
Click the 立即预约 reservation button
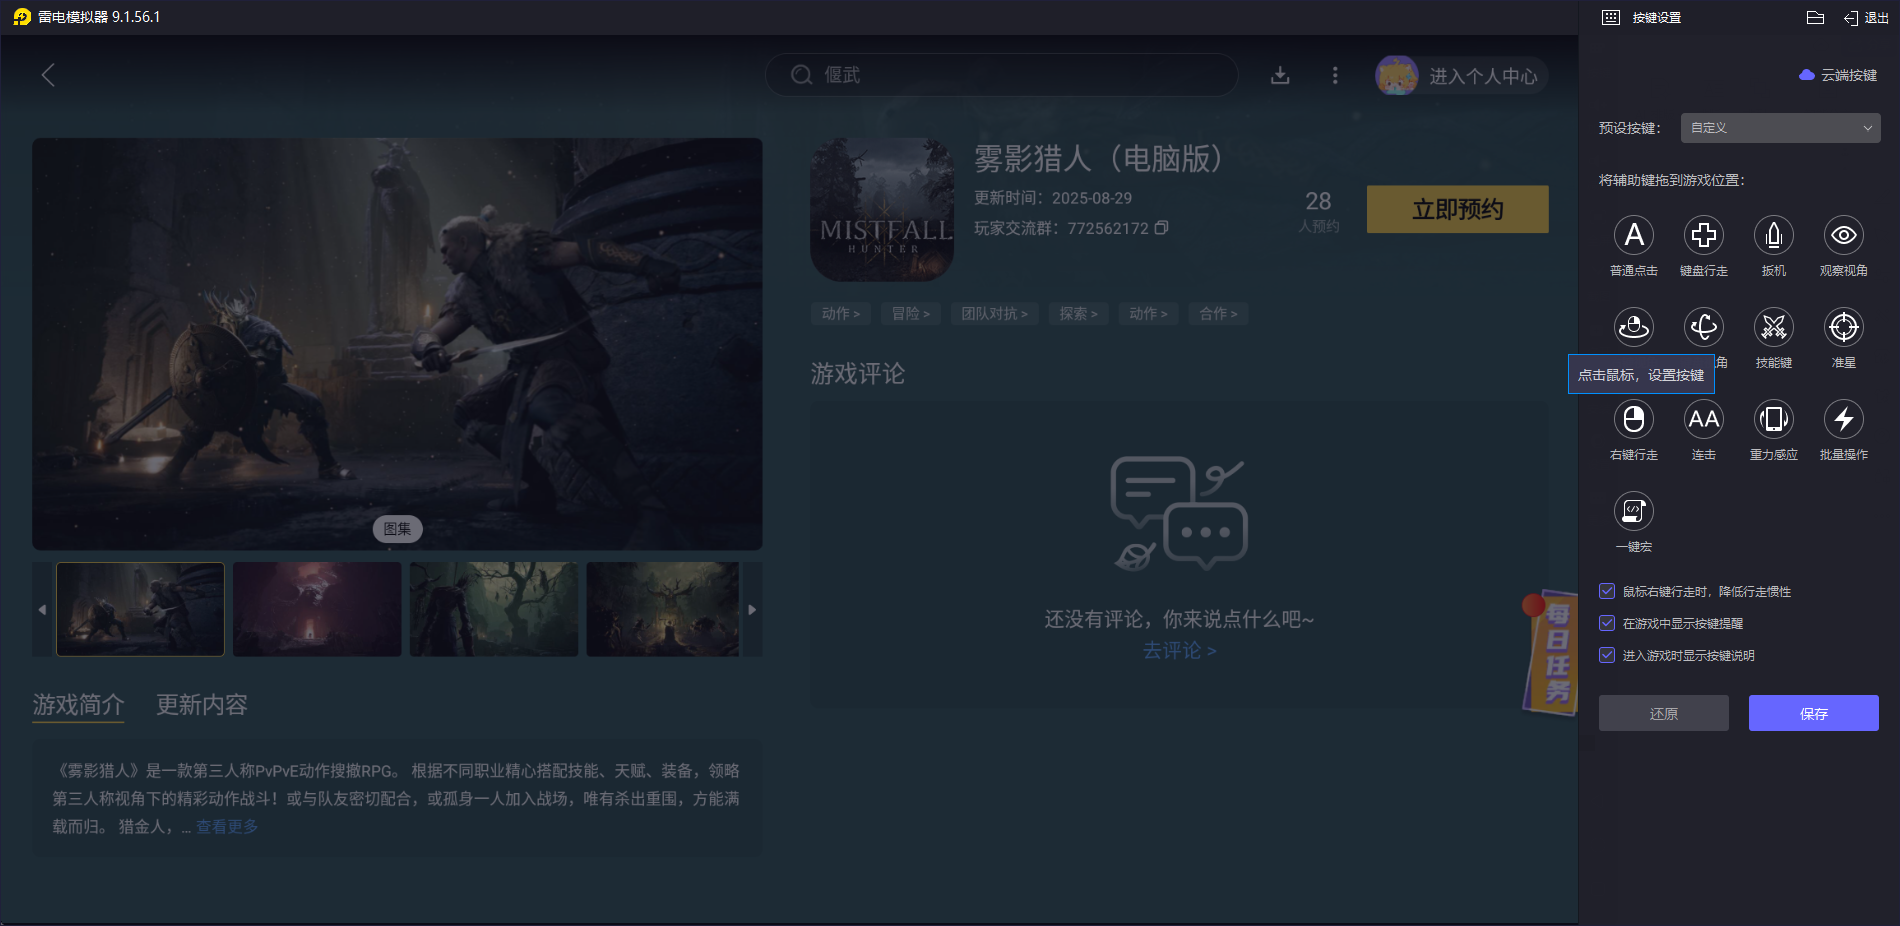click(1457, 209)
